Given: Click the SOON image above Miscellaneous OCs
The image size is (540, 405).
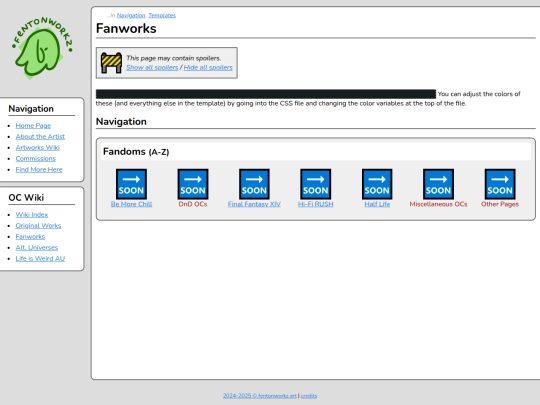Looking at the screenshot, I should click(x=438, y=184).
